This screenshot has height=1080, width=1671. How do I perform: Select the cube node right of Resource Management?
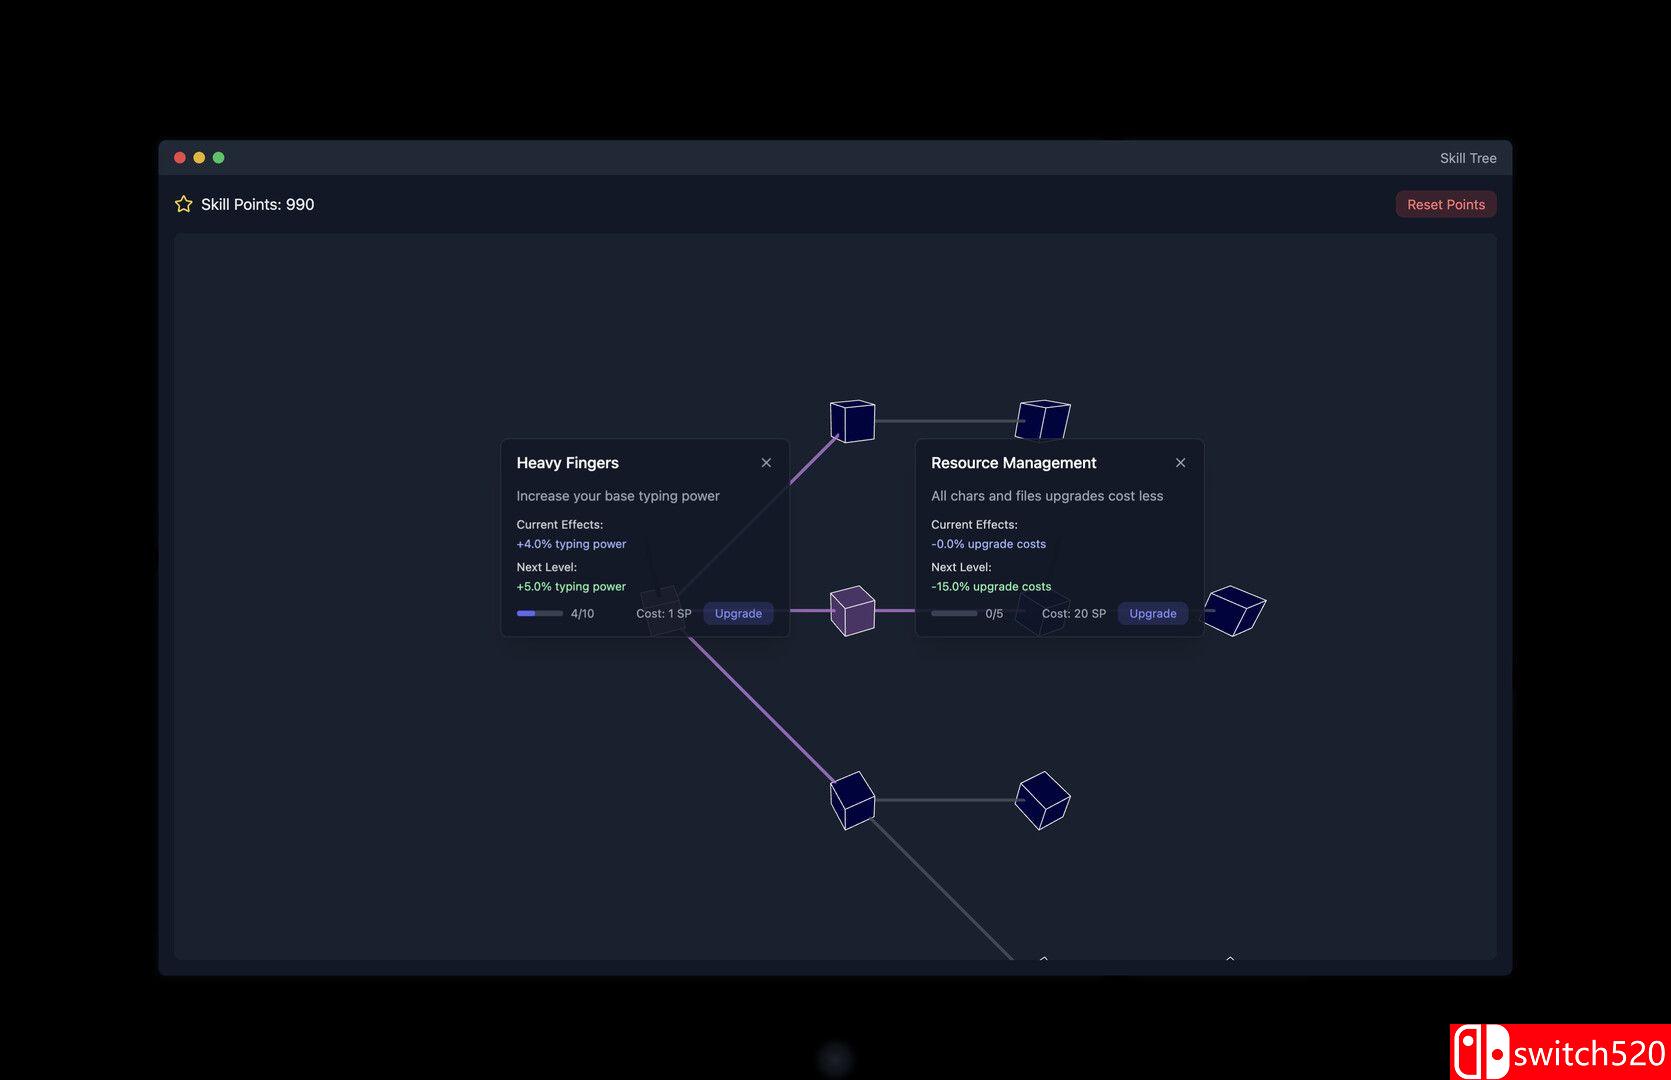(1234, 610)
